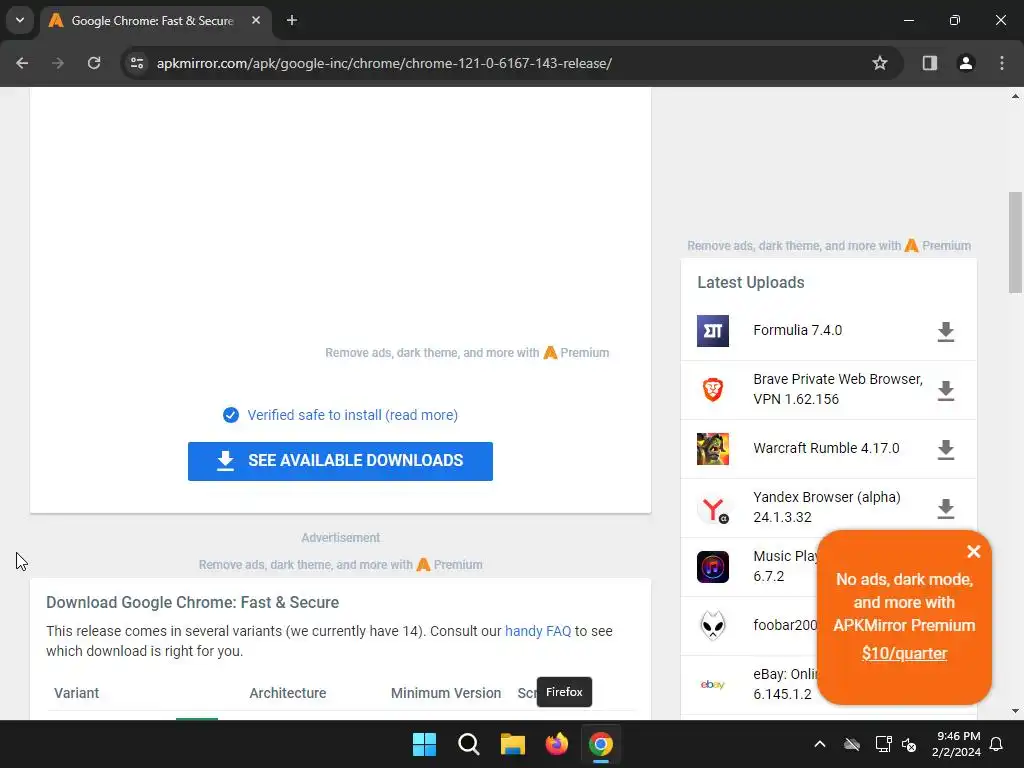The width and height of the screenshot is (1024, 768).
Task: Open the clock showing 9:46 PM
Action: (x=957, y=744)
